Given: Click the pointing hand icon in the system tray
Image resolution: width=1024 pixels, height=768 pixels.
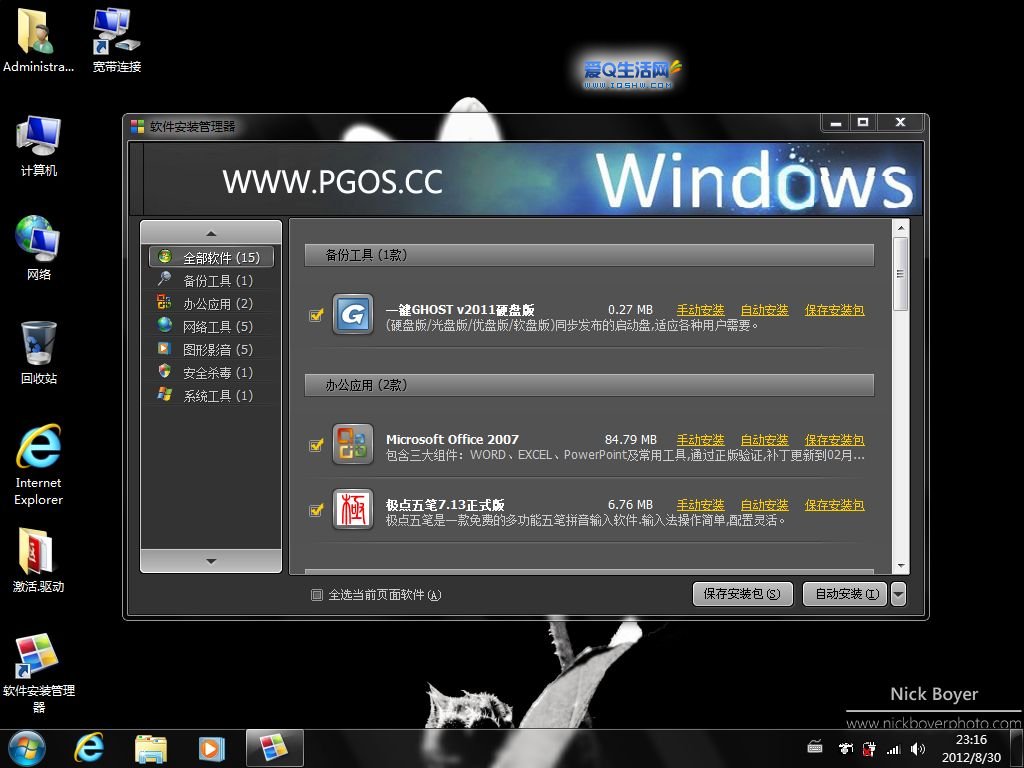Looking at the screenshot, I should point(846,748).
